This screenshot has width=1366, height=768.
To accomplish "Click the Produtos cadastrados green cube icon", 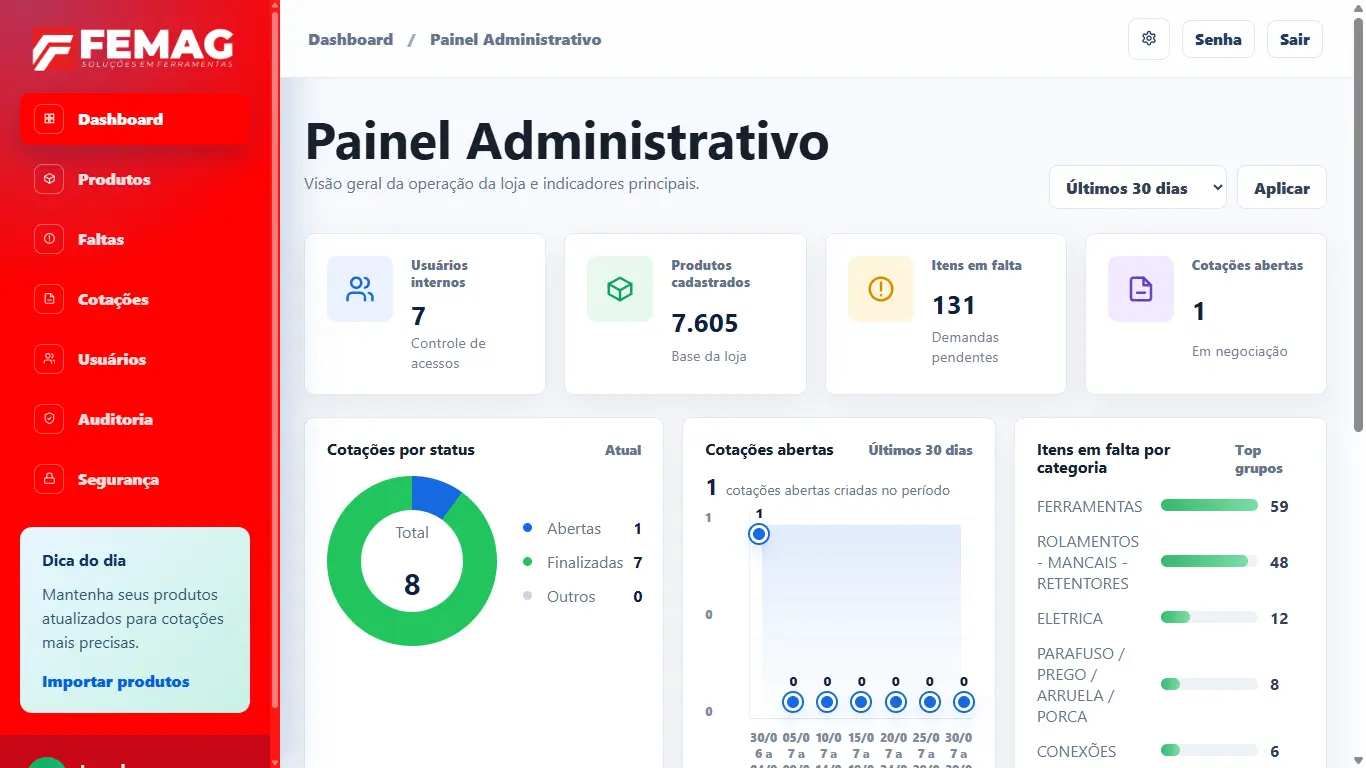I will click(x=620, y=289).
